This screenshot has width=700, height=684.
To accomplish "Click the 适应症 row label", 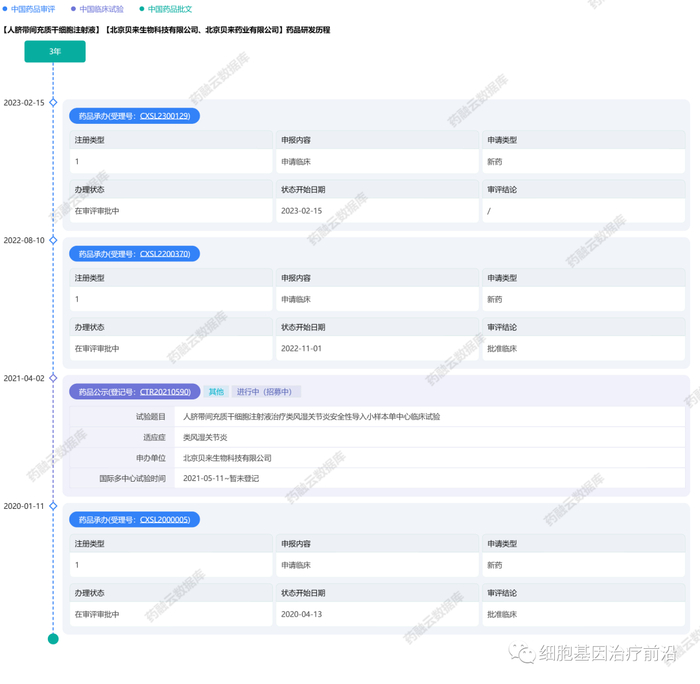I will coord(154,437).
